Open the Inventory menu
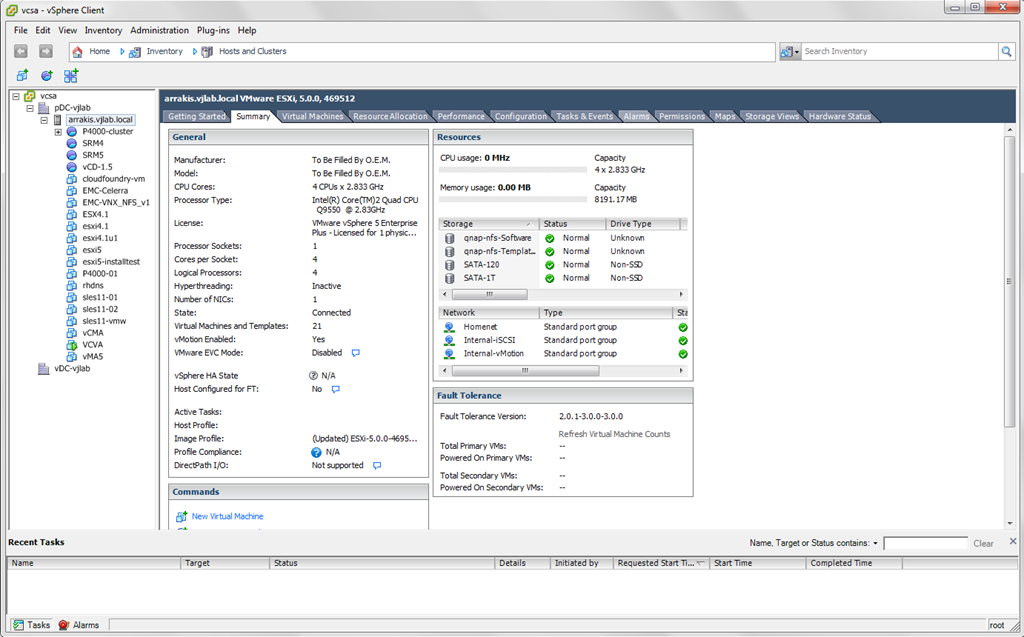This screenshot has height=637, width=1024. (x=103, y=30)
